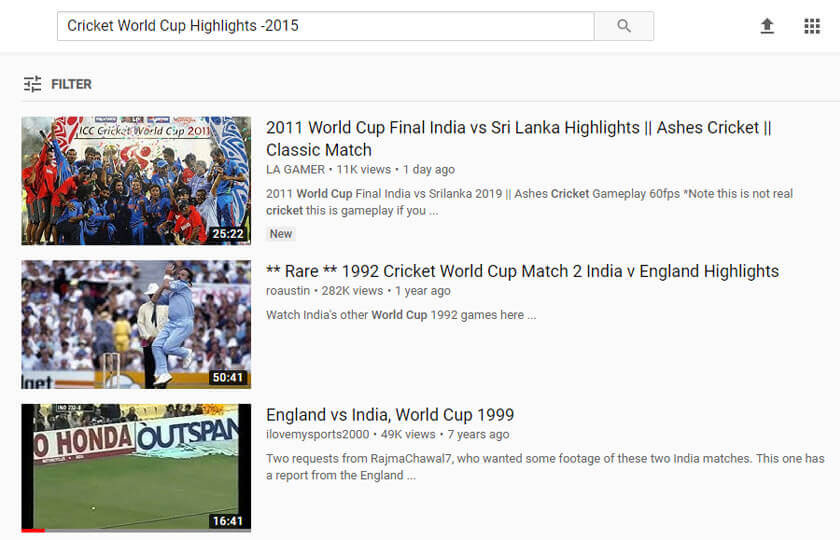Click England vs India, World Cup 1999 title
Screen dimensions: 840x540
390,415
